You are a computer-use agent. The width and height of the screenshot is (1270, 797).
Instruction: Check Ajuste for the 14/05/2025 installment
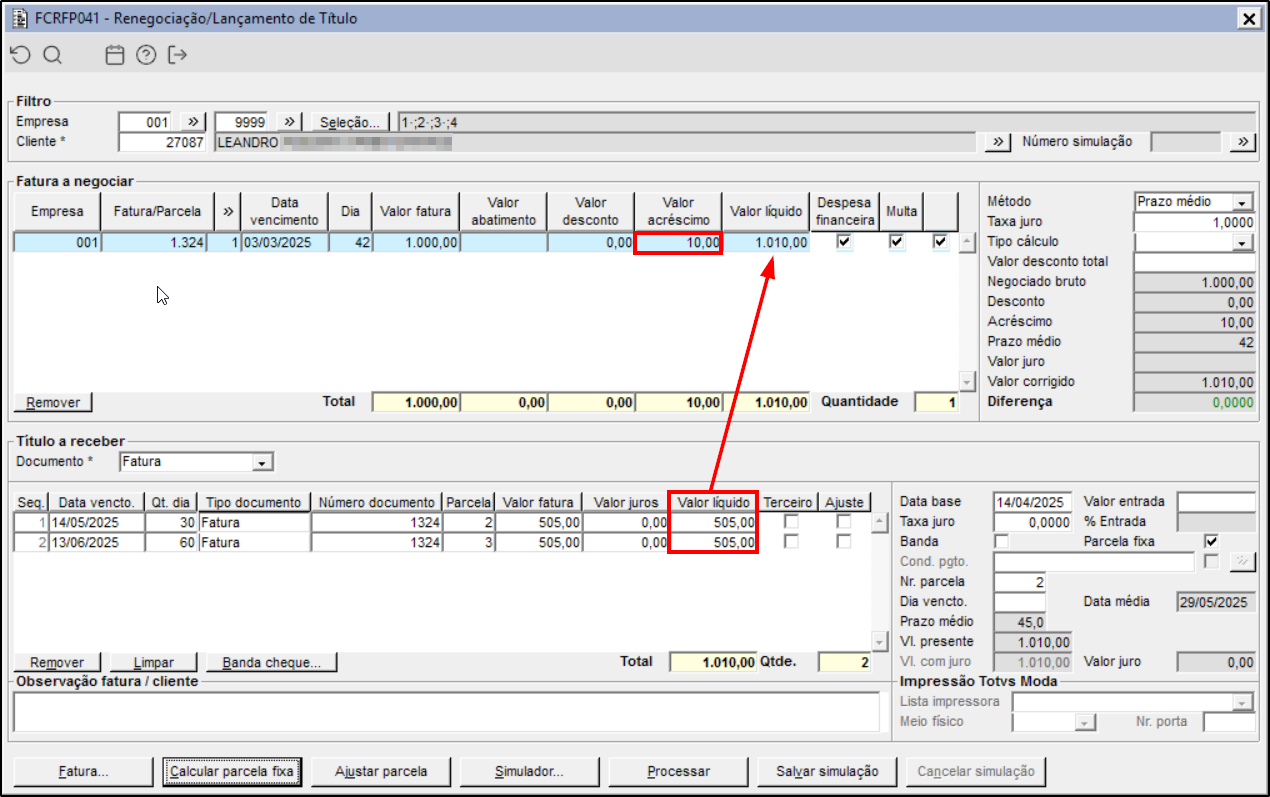click(x=844, y=522)
